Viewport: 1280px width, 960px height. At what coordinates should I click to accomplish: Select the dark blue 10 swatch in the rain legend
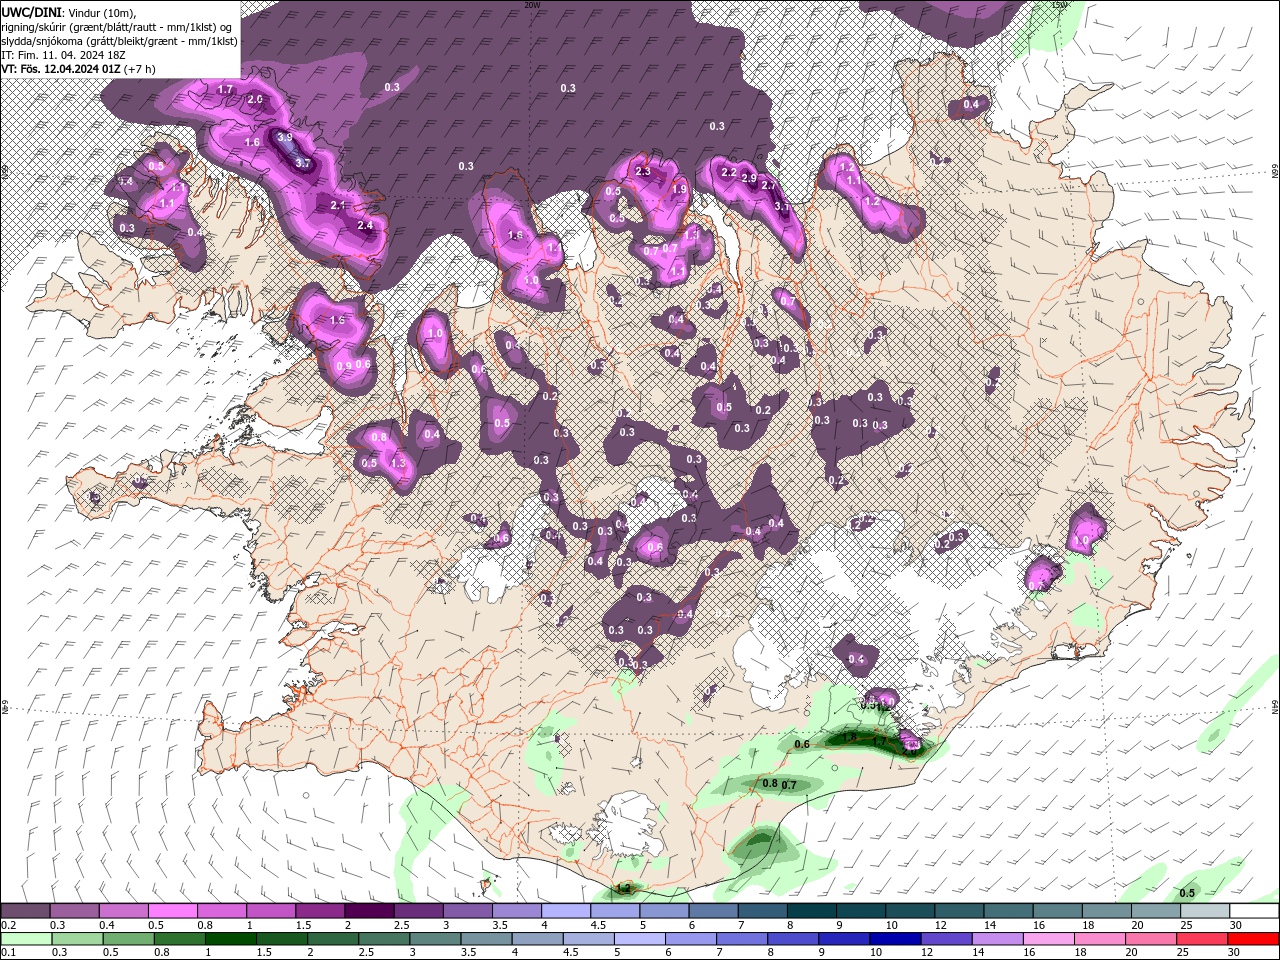pos(894,939)
